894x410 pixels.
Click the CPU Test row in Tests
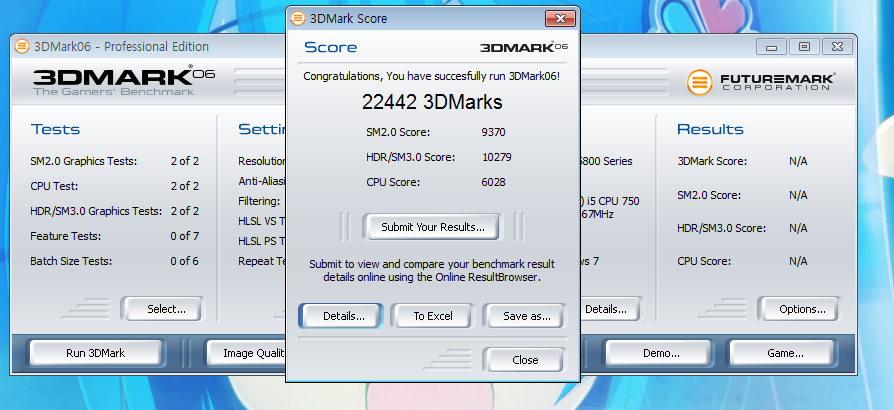click(115, 186)
